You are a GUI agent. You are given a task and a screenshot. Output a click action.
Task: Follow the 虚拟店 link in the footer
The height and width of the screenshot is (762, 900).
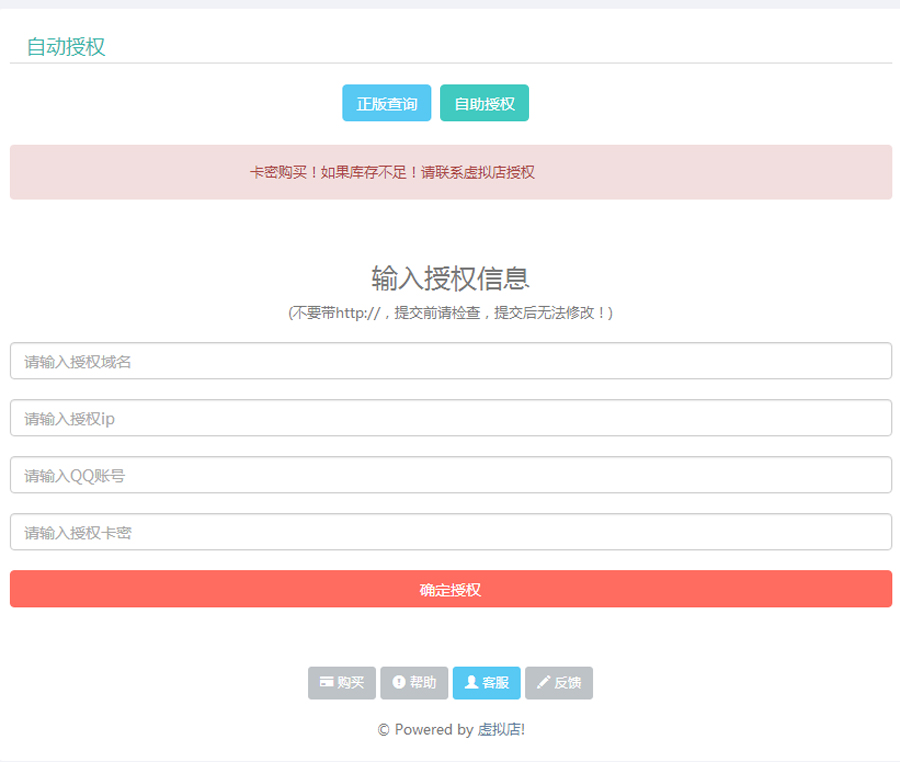500,730
